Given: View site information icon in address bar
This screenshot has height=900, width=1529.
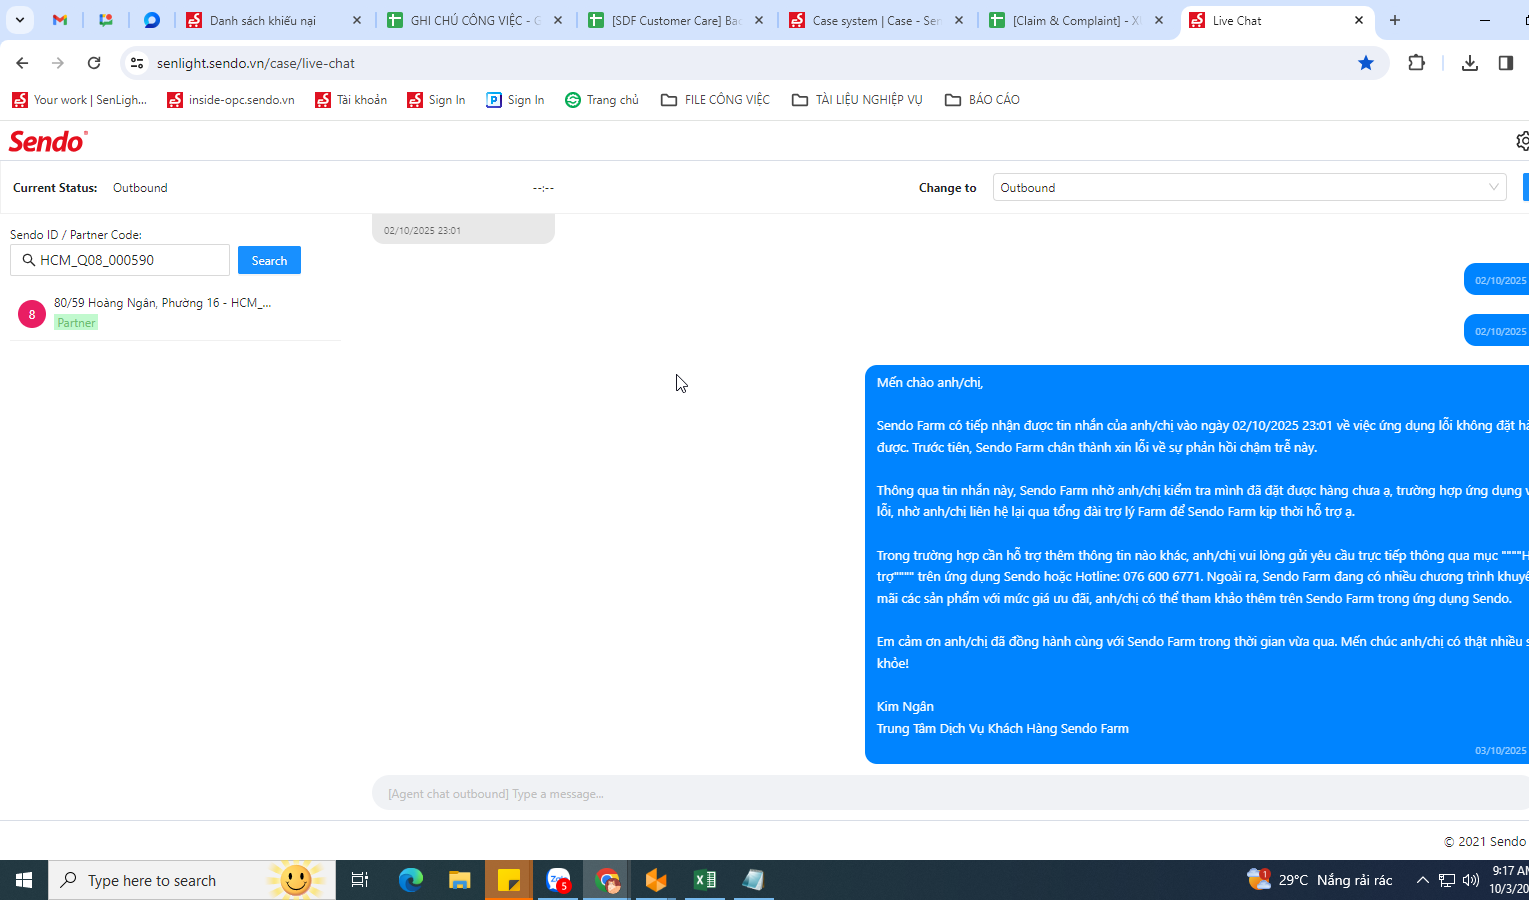Looking at the screenshot, I should (x=137, y=63).
